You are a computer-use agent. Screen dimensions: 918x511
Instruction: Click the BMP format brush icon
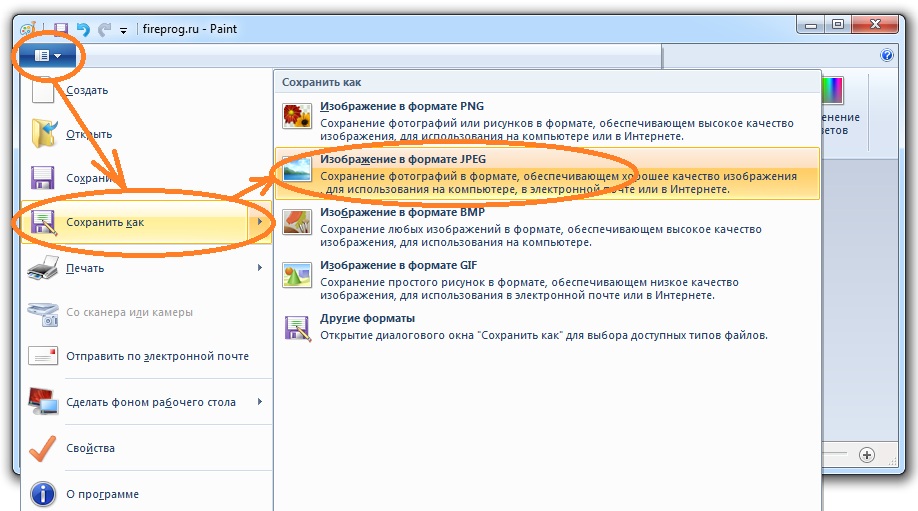tap(297, 222)
